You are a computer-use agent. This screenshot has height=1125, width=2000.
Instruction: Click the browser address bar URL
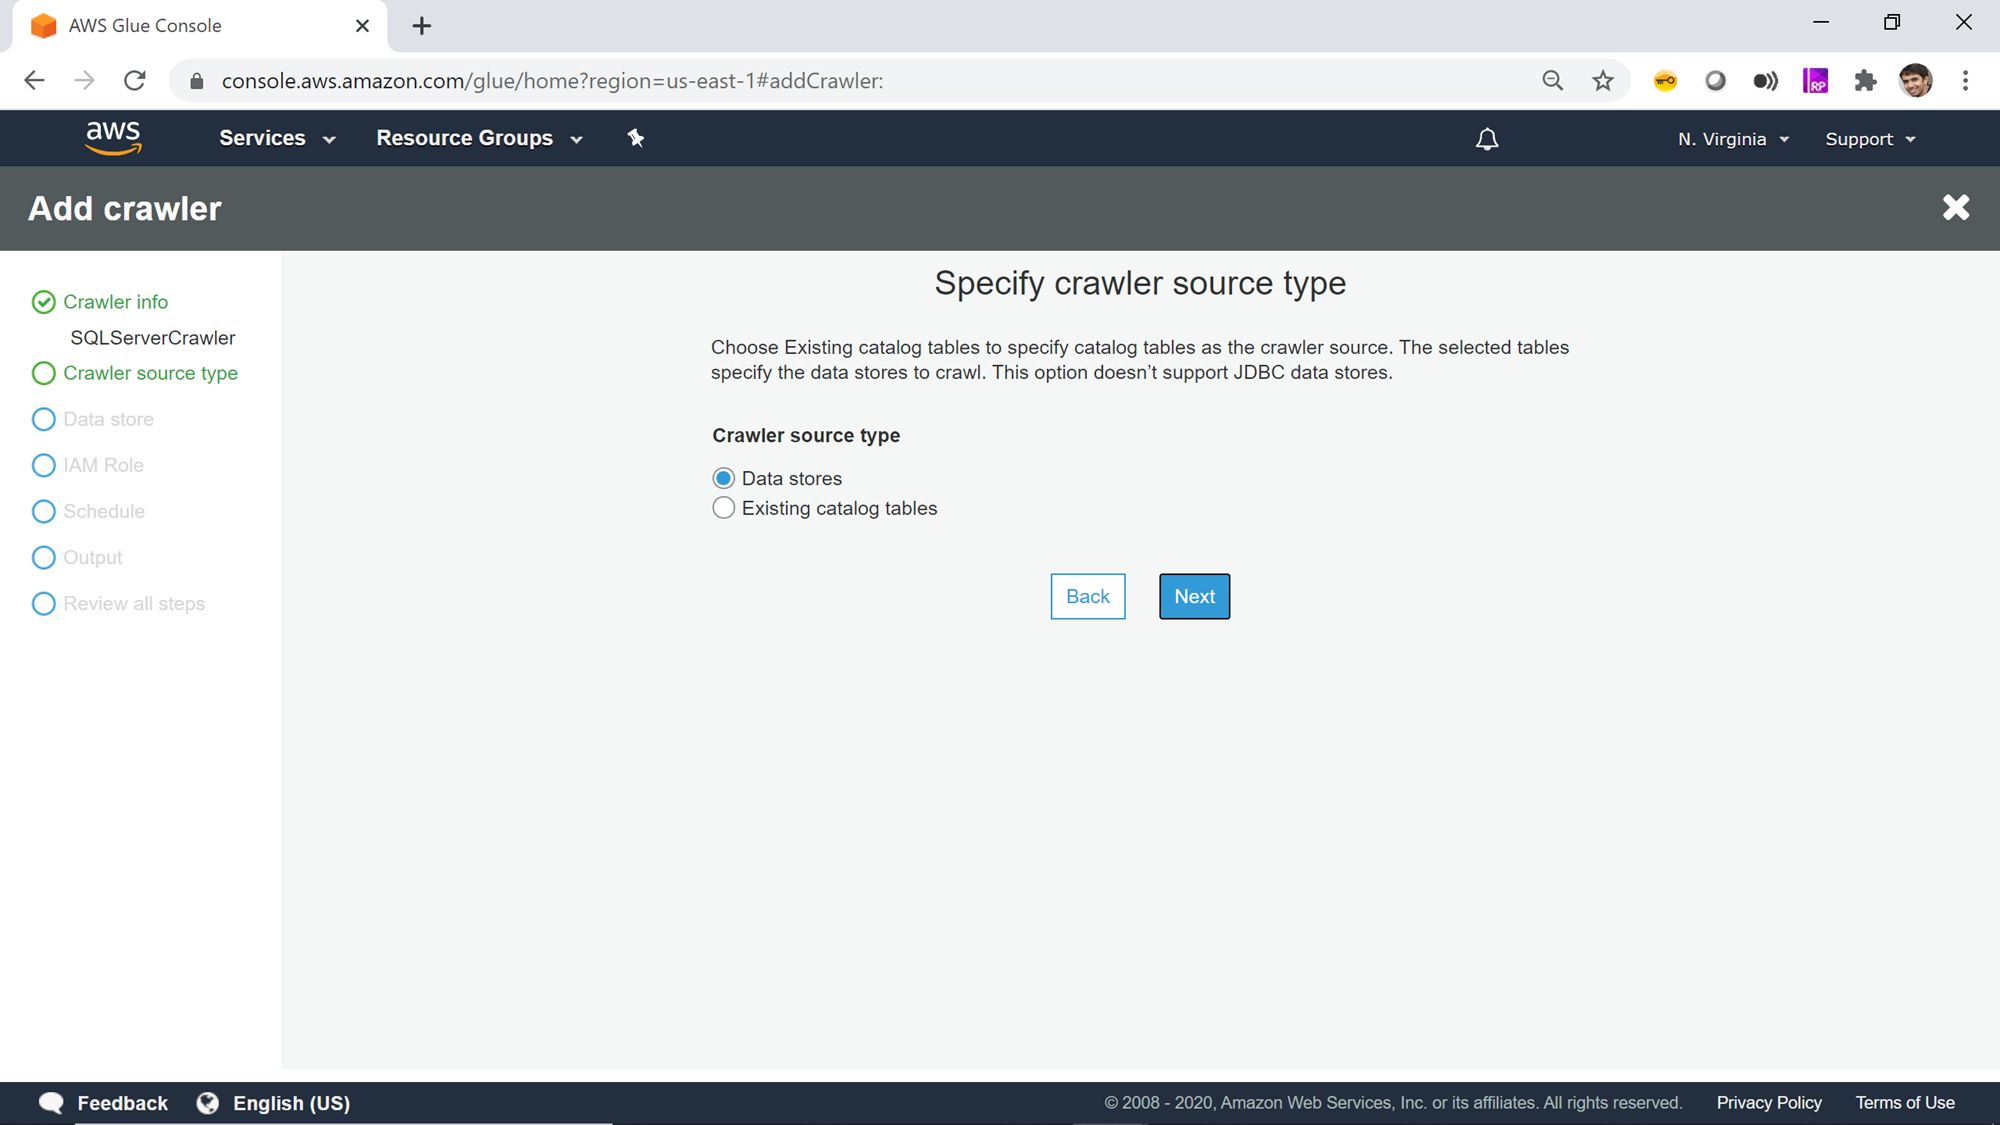[552, 81]
